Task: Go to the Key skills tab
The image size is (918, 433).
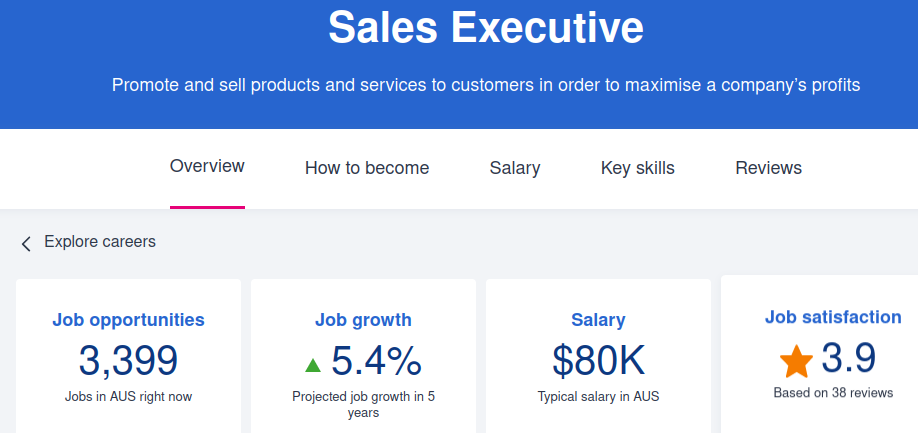Action: [638, 169]
